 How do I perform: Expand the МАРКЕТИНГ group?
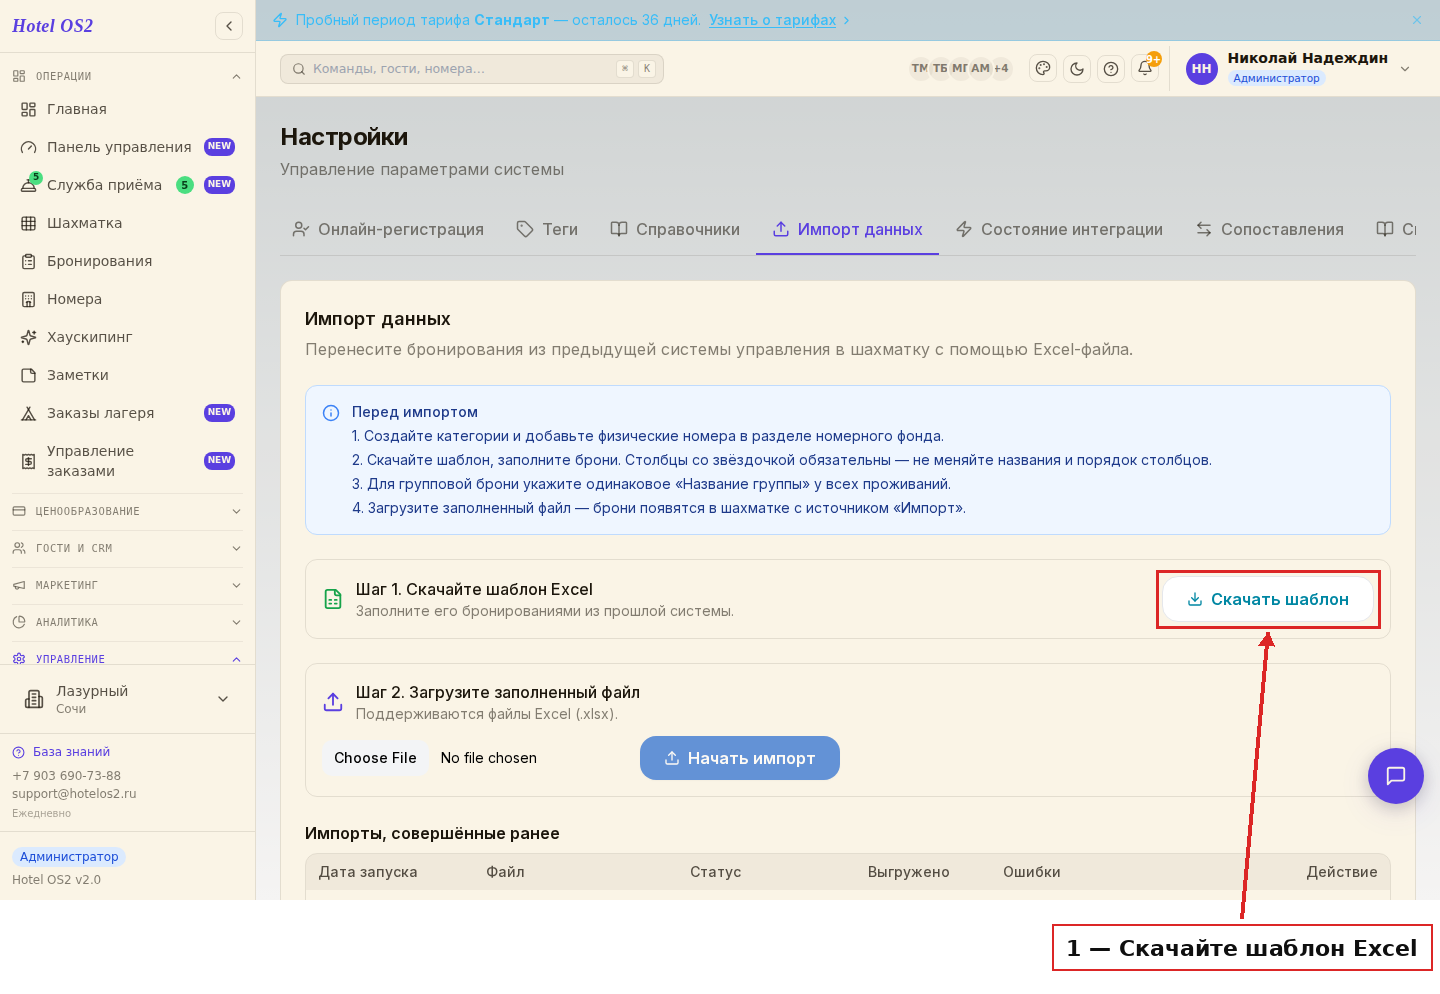click(127, 585)
